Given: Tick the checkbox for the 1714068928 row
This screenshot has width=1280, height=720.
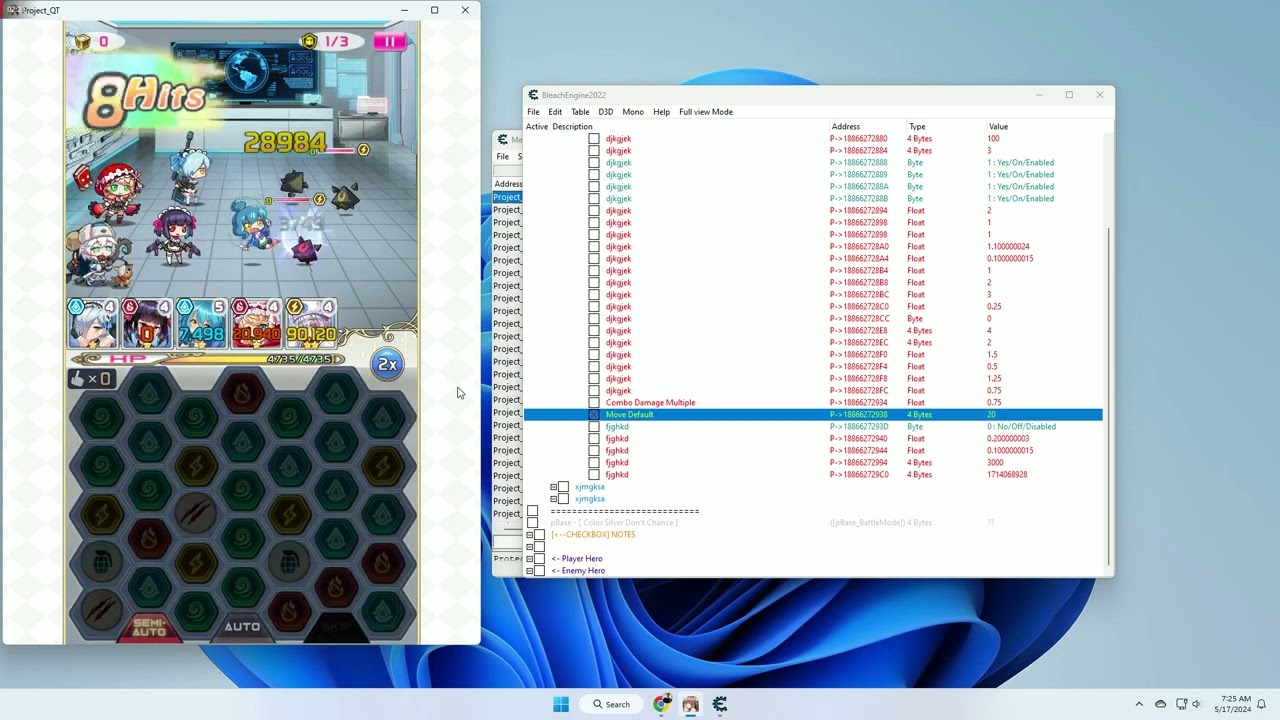Looking at the screenshot, I should click(594, 475).
